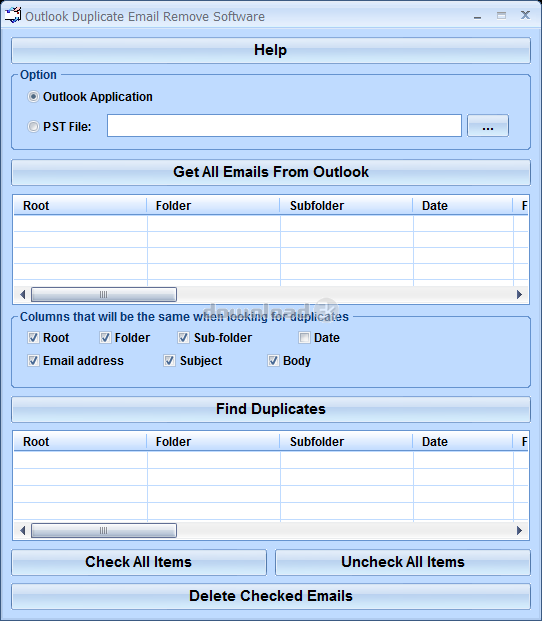
Task: Click the app icon in title bar
Action: pyautogui.click(x=12, y=15)
